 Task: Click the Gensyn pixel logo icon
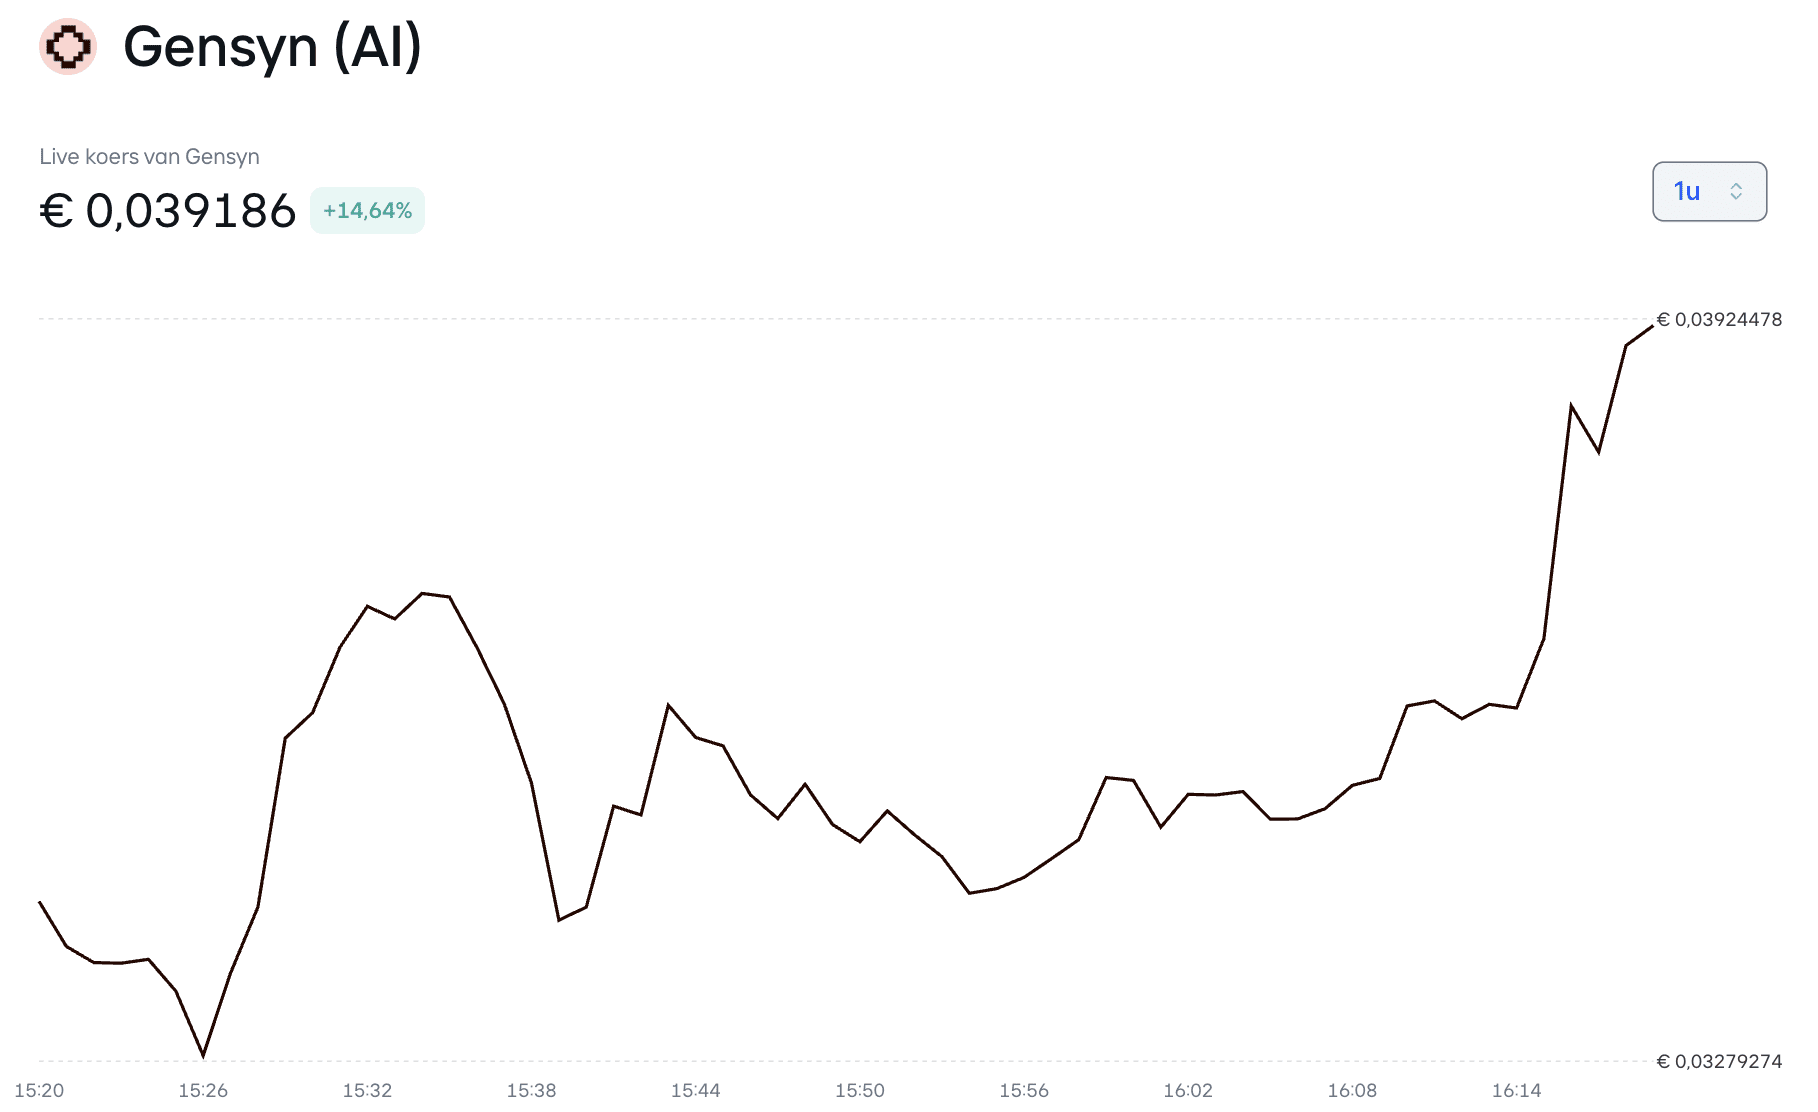(67, 46)
